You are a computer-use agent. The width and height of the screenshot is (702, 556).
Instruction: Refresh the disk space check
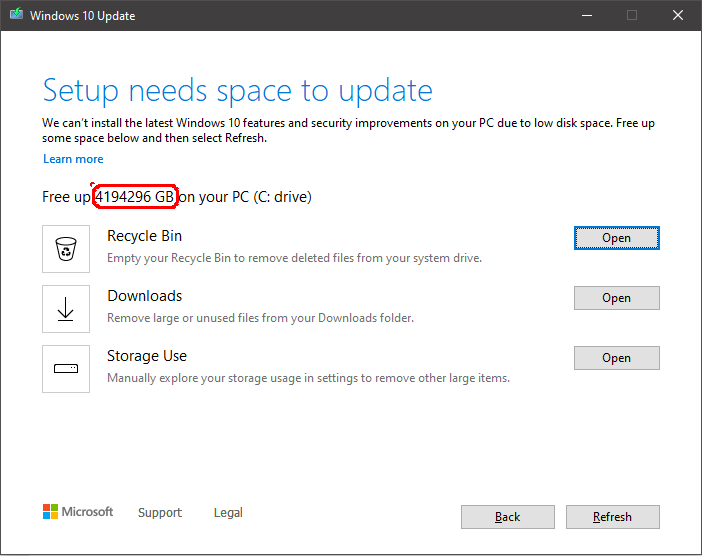[612, 517]
